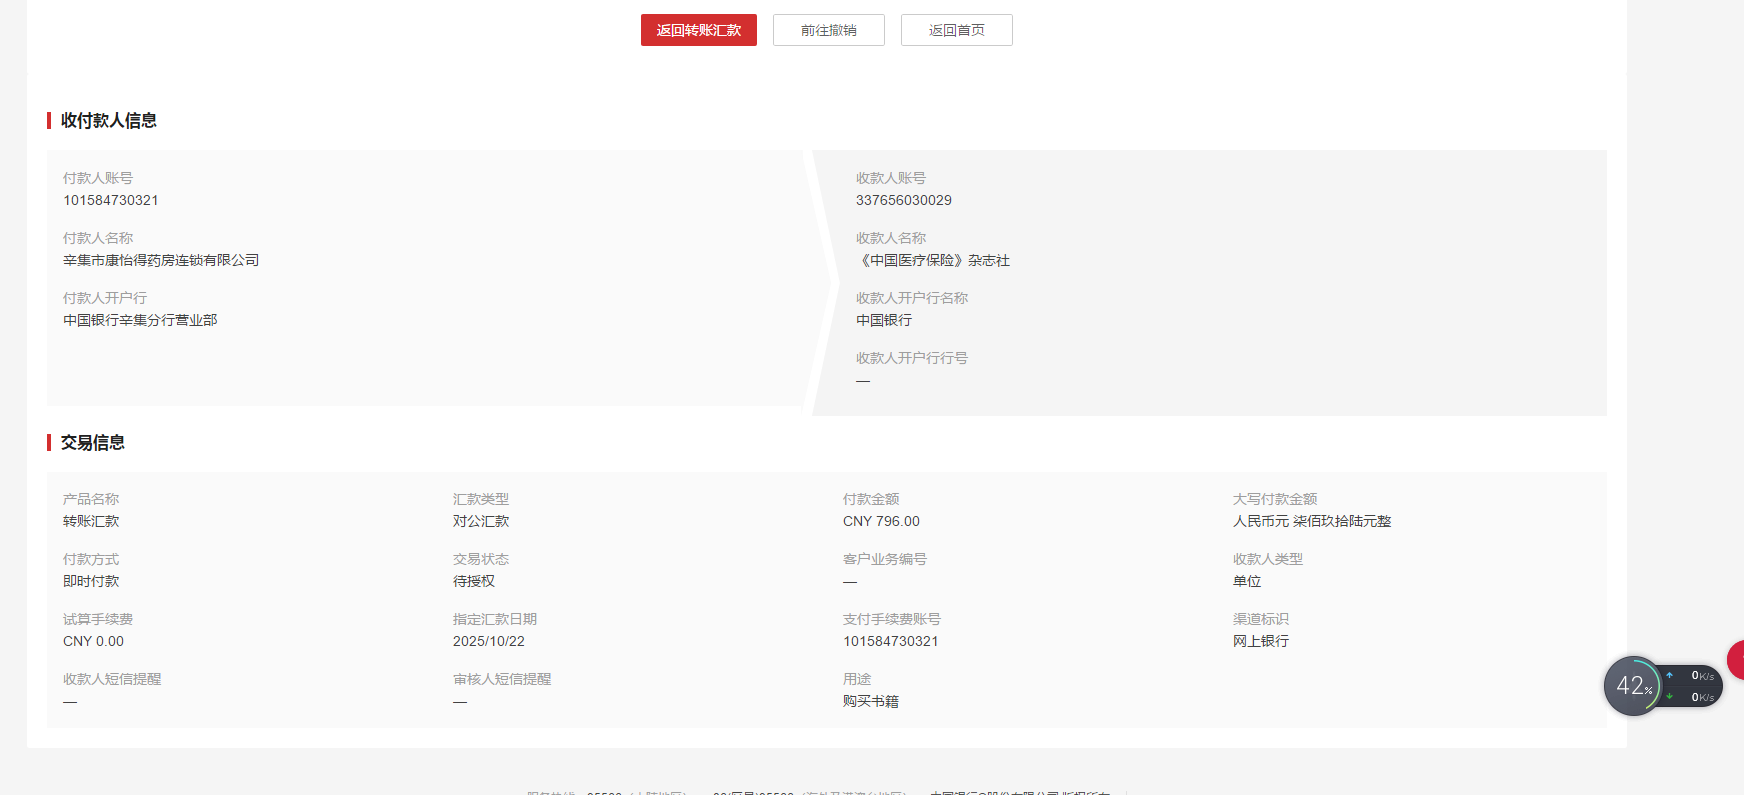Select payee account number 337656030029
Screen dimensions: 1744x795
click(903, 200)
